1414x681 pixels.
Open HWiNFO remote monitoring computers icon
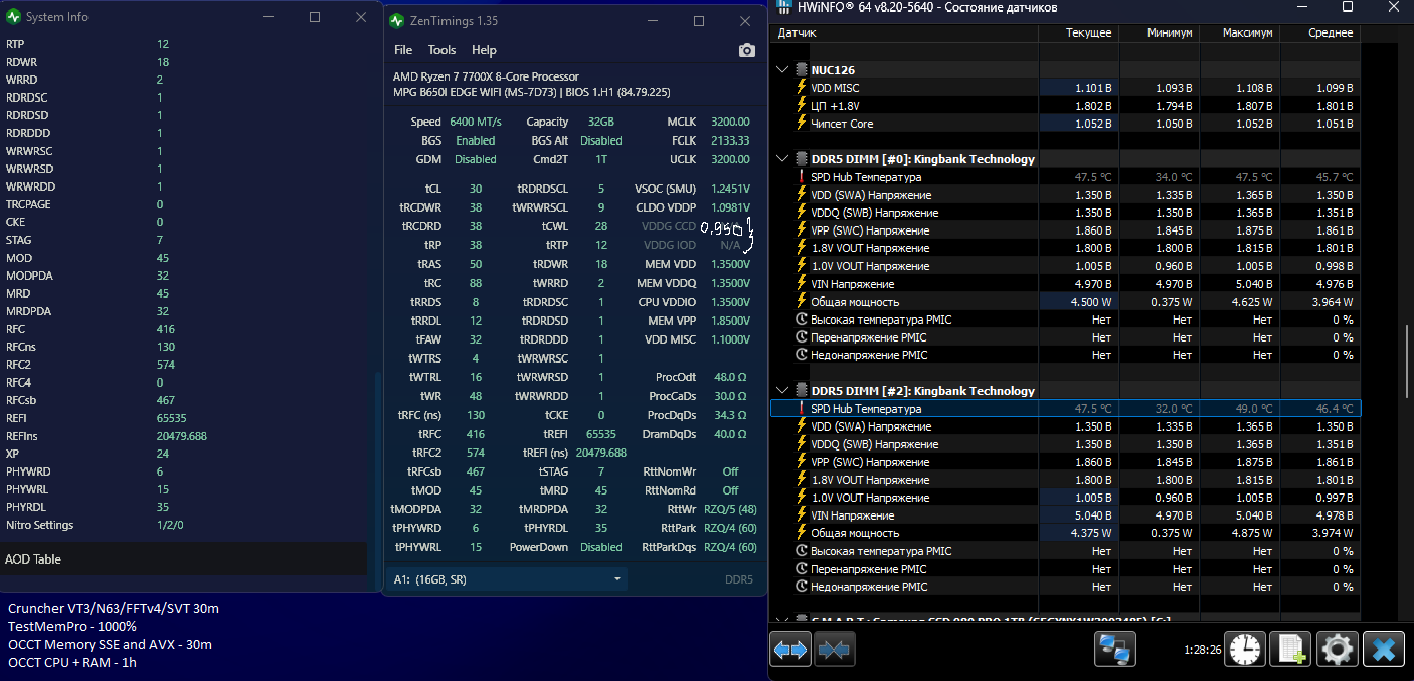pos(1115,650)
